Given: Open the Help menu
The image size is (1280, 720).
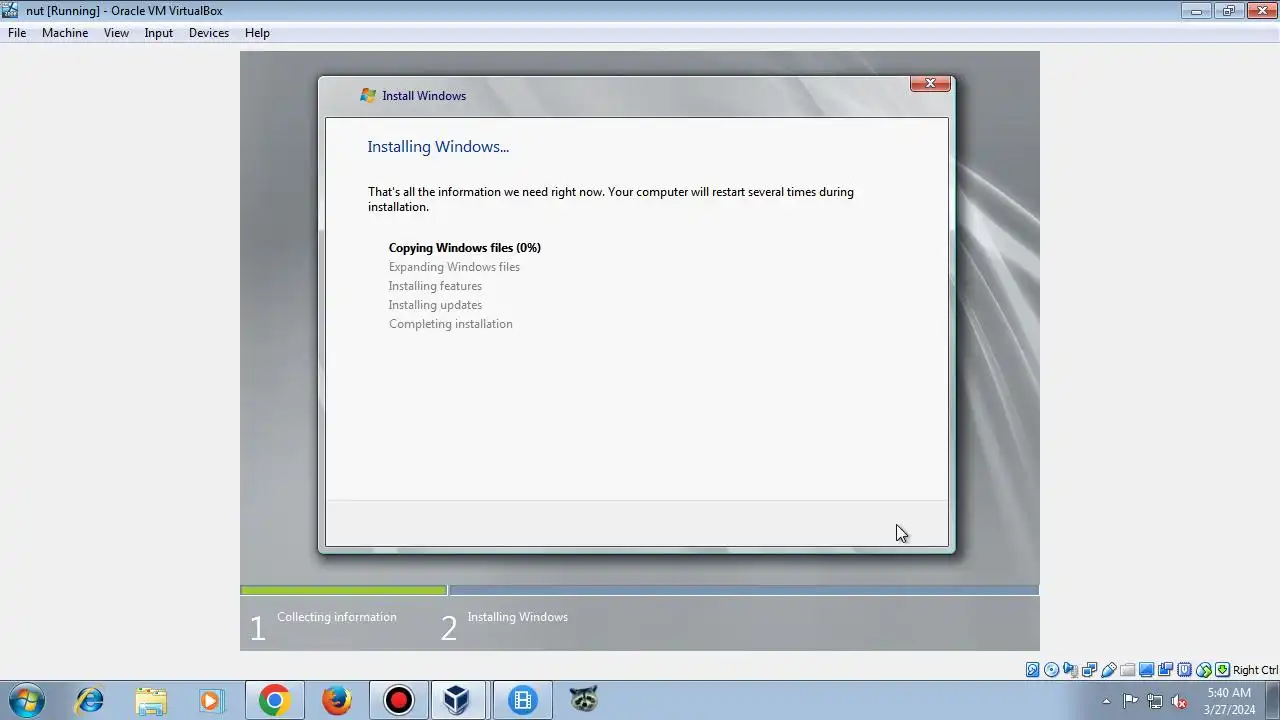Looking at the screenshot, I should click(257, 33).
